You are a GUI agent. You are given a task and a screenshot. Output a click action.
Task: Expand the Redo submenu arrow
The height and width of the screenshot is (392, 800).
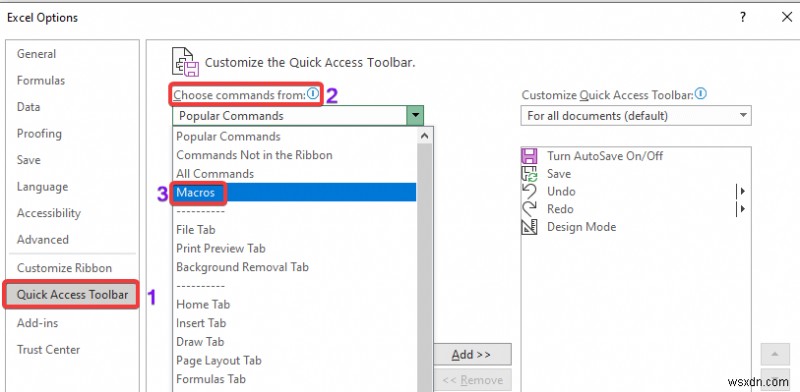[742, 209]
